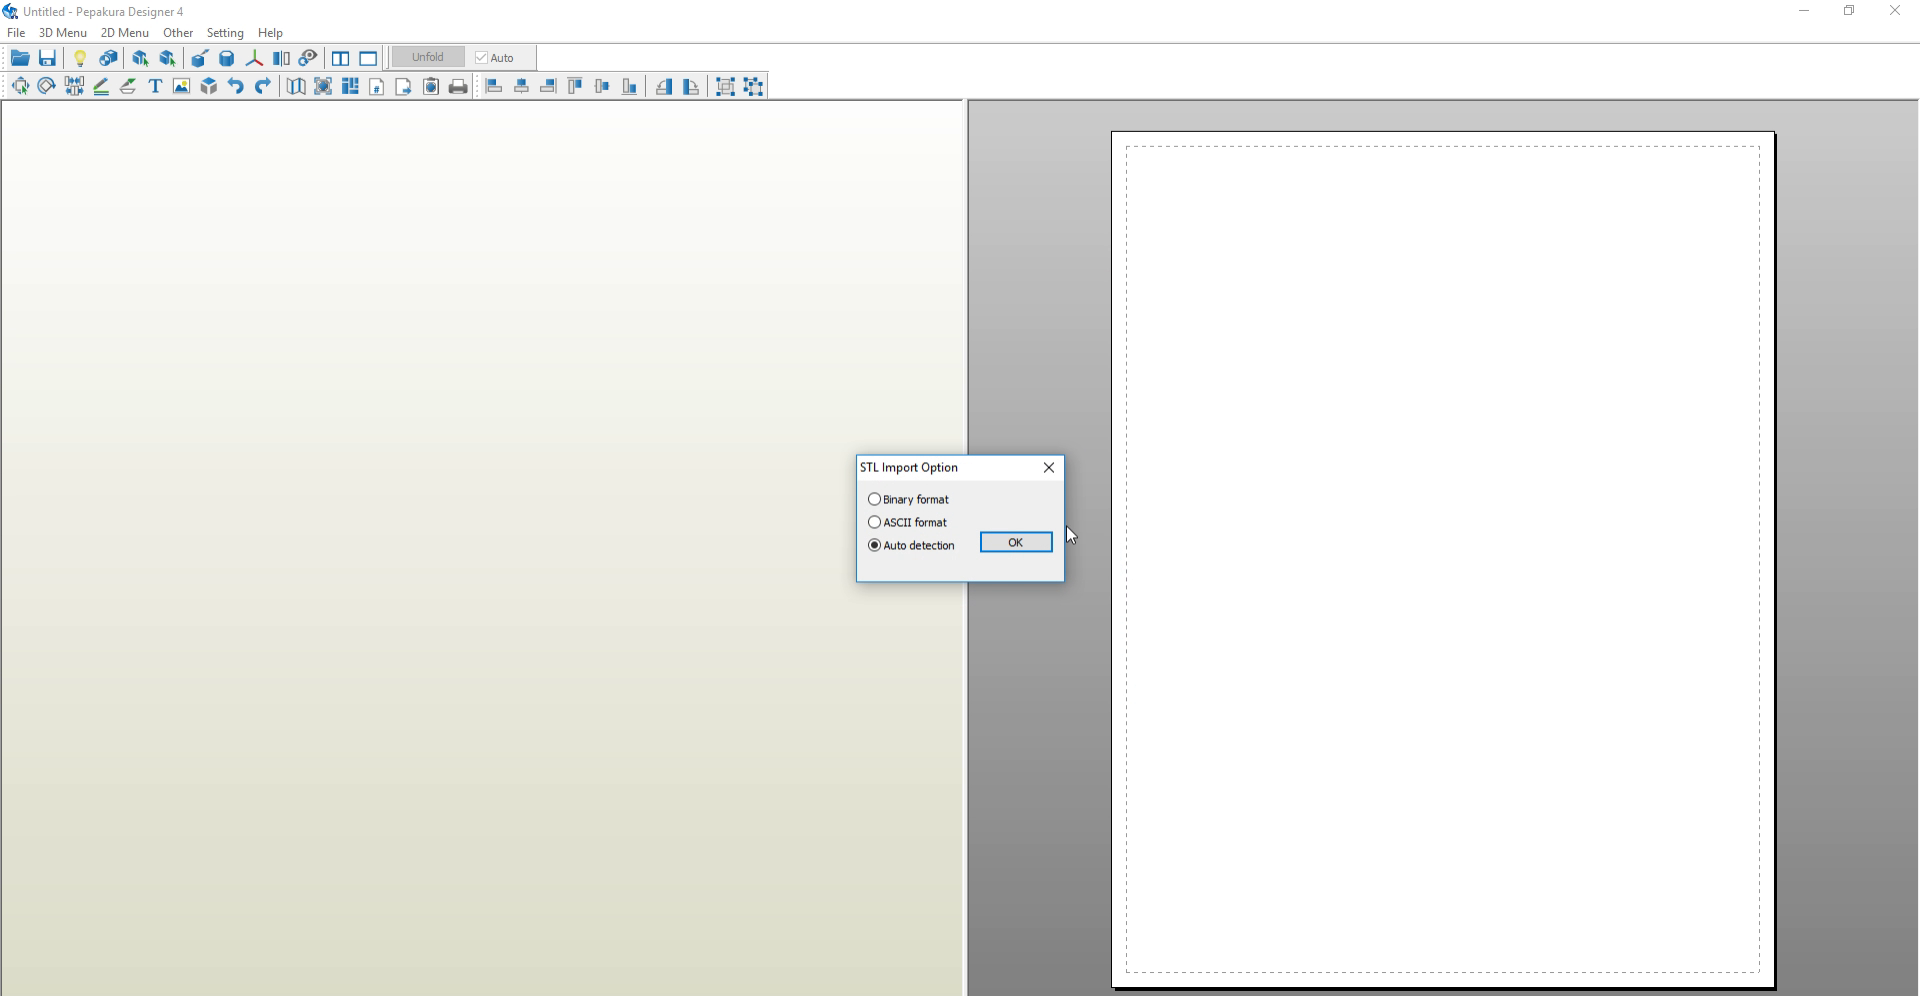Select the insert image tool icon
The width and height of the screenshot is (1920, 996).
(181, 86)
